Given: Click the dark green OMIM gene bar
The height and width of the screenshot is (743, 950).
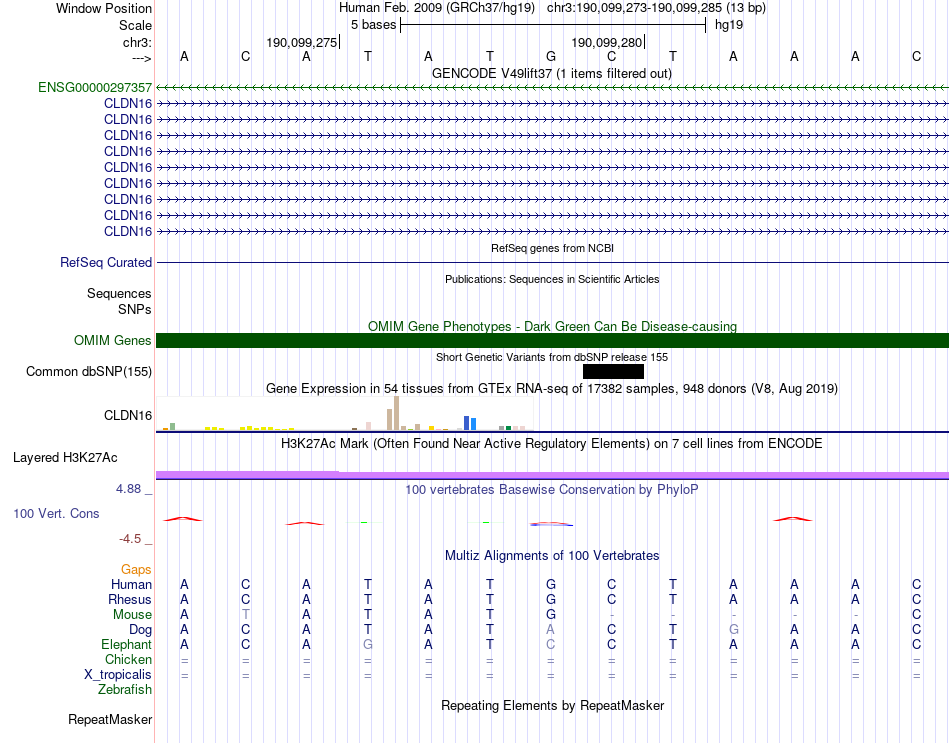Looking at the screenshot, I should pos(552,341).
